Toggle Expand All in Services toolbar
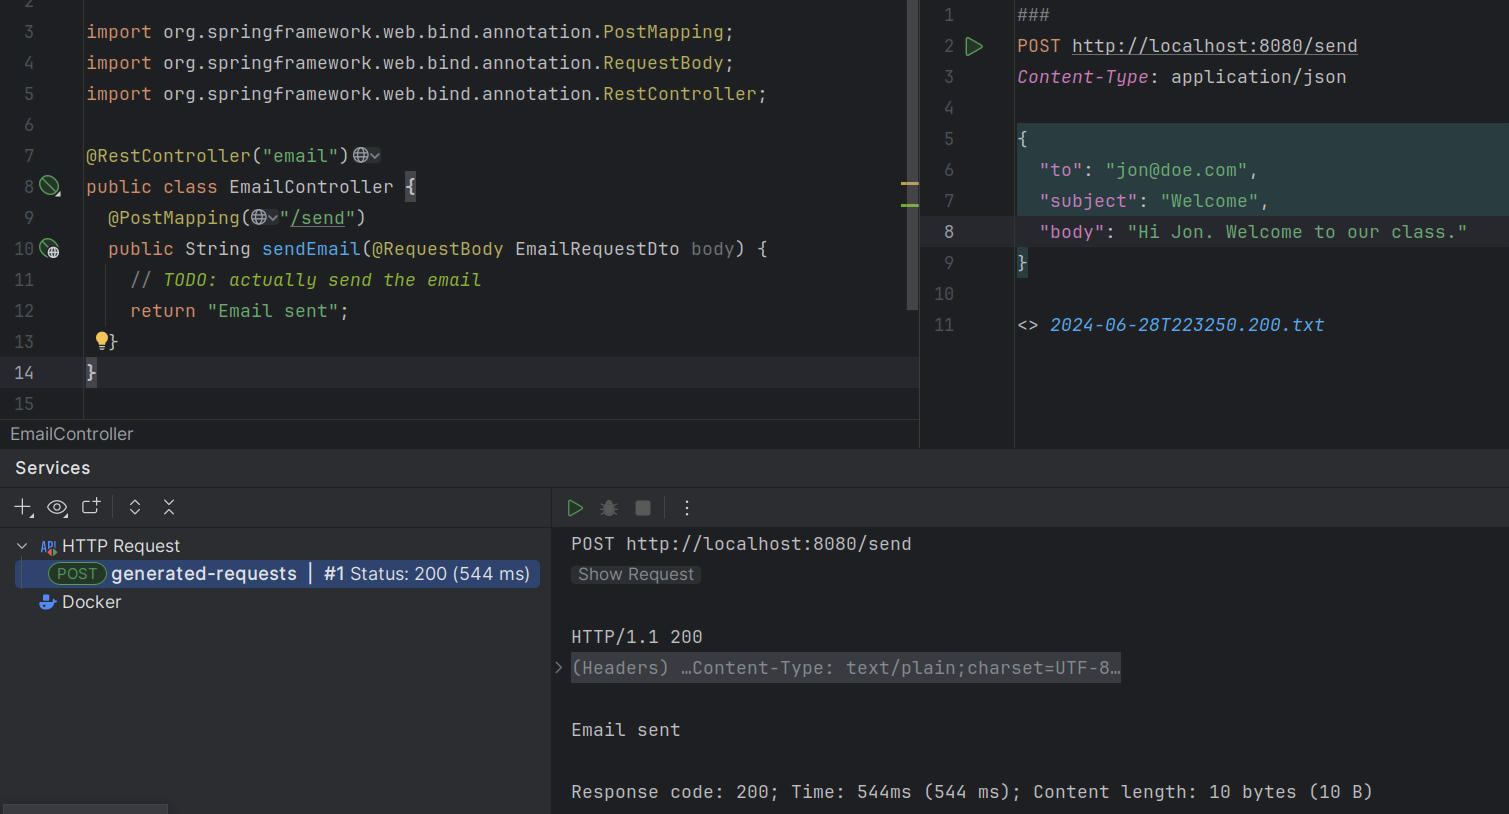Viewport: 1509px width, 814px height. [x=134, y=507]
